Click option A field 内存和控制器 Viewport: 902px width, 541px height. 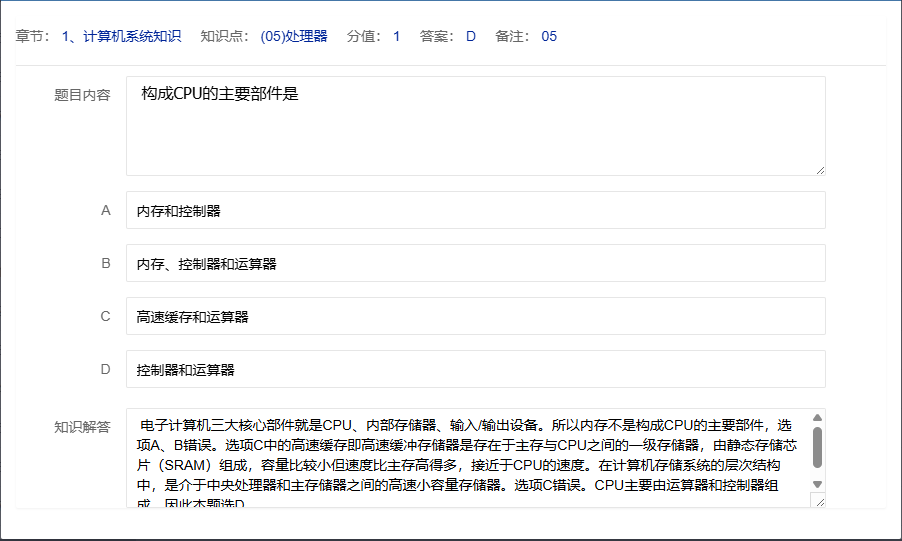coord(475,211)
